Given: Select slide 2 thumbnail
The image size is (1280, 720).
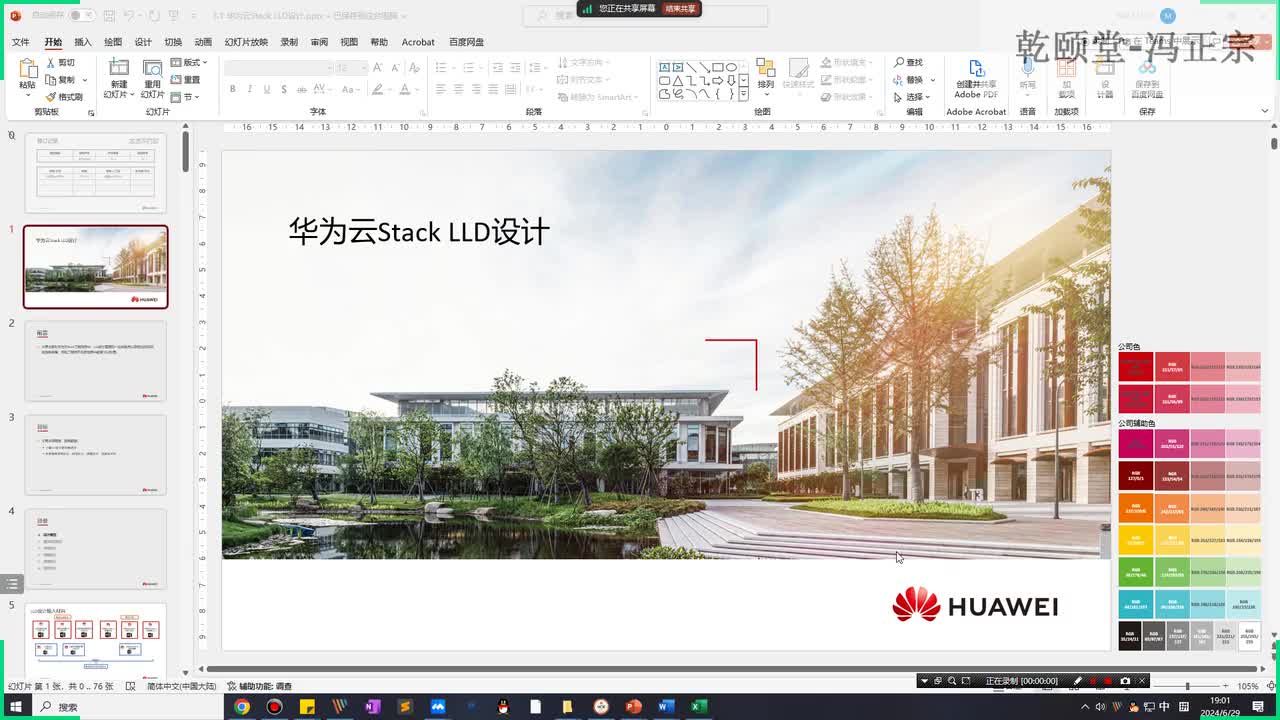Looking at the screenshot, I should pos(96,361).
